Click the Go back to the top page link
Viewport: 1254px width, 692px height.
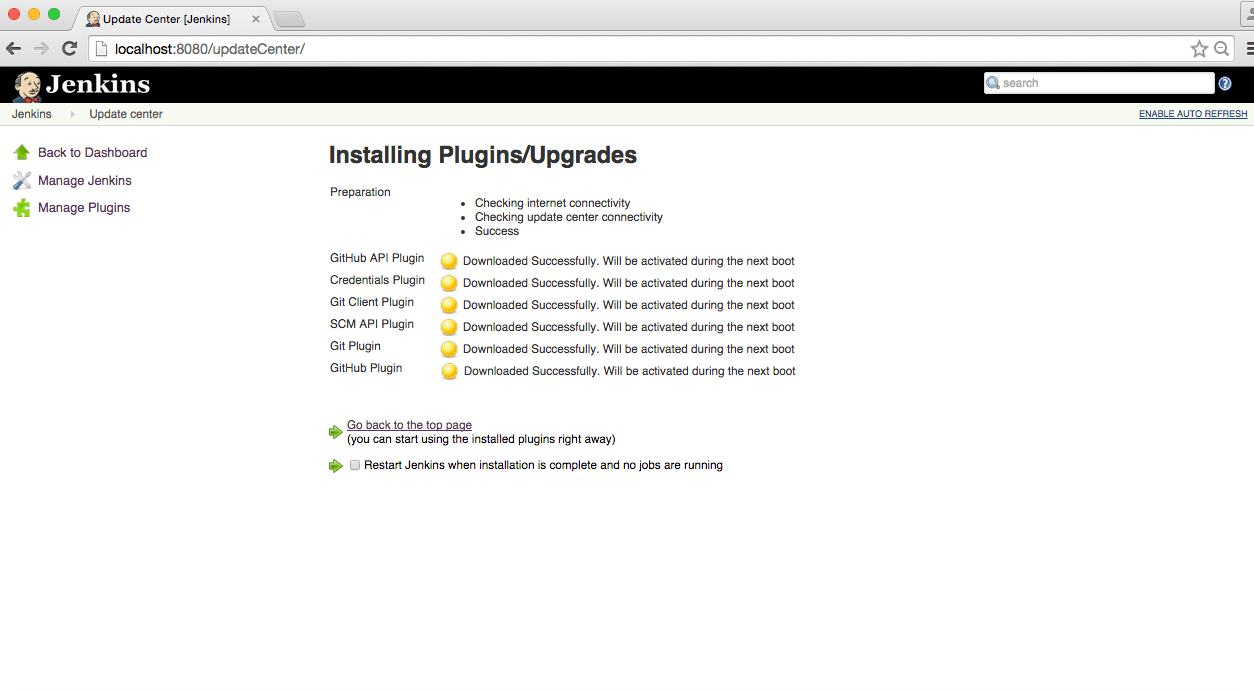pos(409,425)
